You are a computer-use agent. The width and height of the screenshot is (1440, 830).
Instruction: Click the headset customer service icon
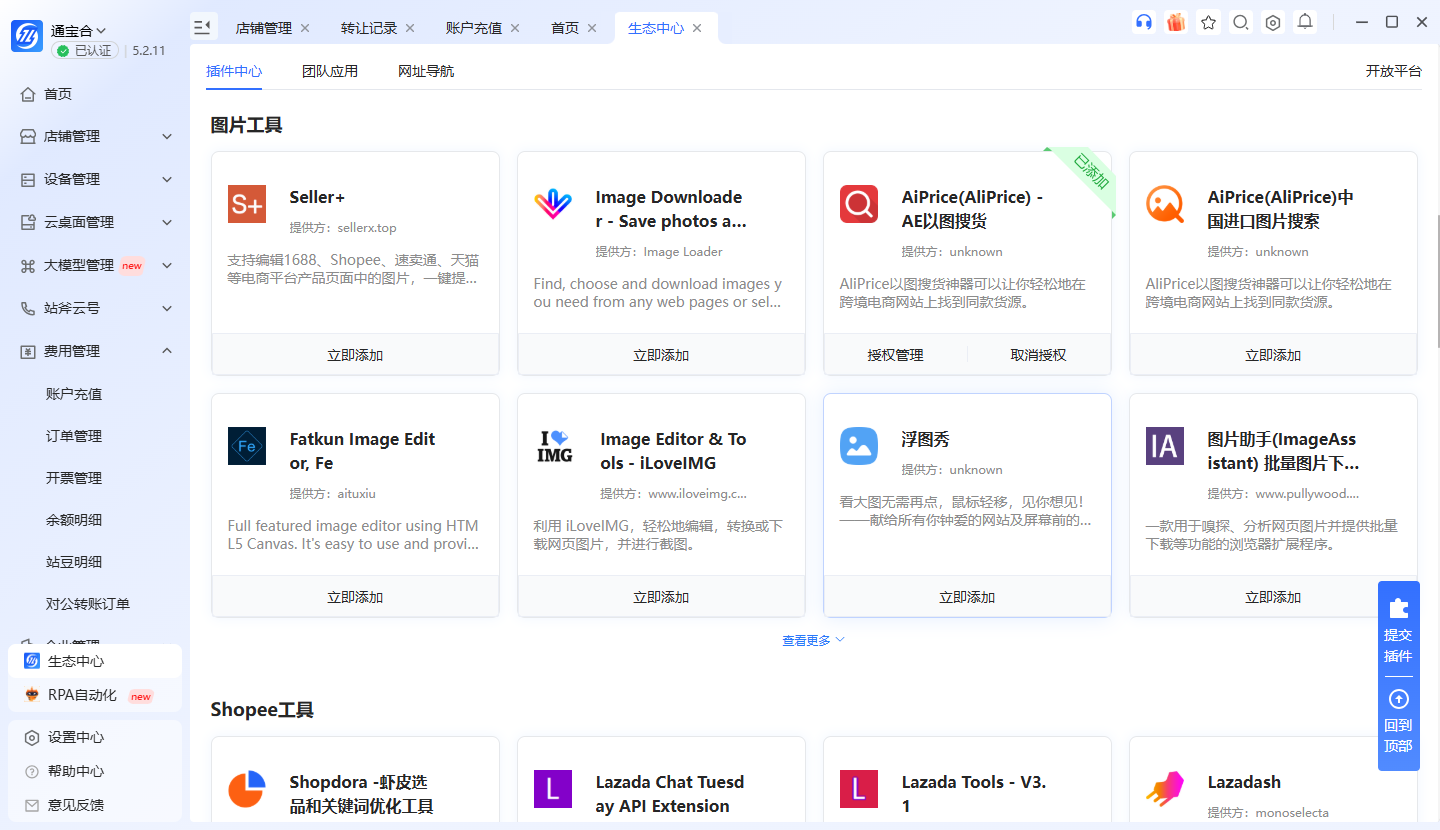pos(1144,22)
